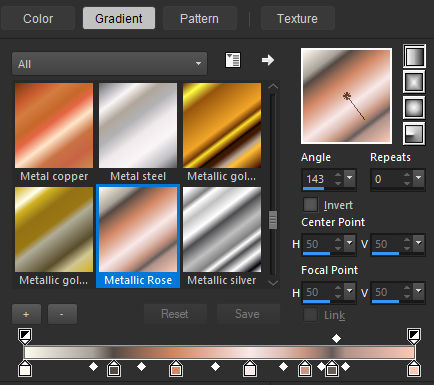Select the orange-copper color stop
This screenshot has width=434, height=385.
pyautogui.click(x=176, y=369)
